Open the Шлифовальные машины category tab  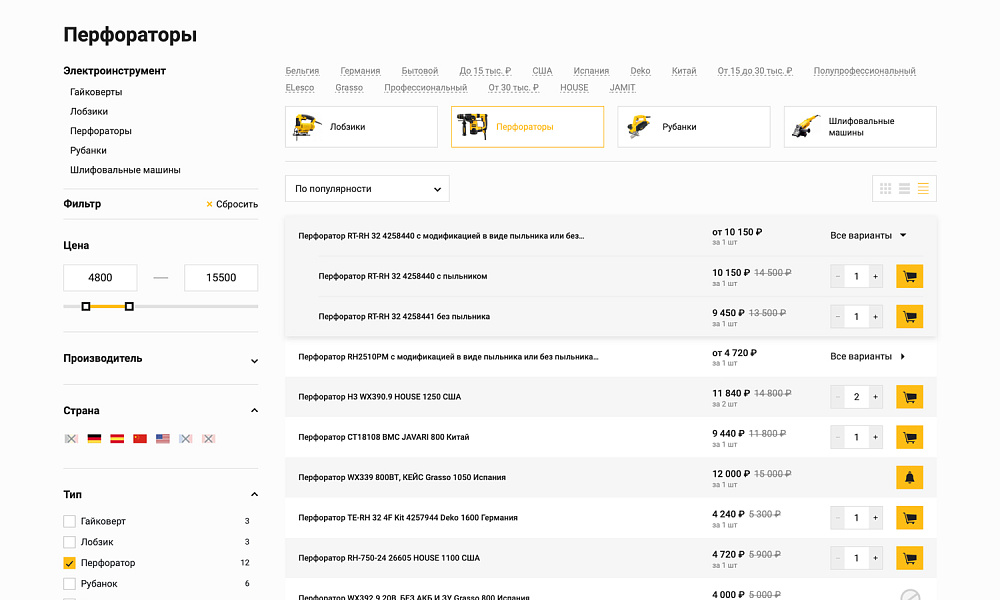[x=859, y=126]
